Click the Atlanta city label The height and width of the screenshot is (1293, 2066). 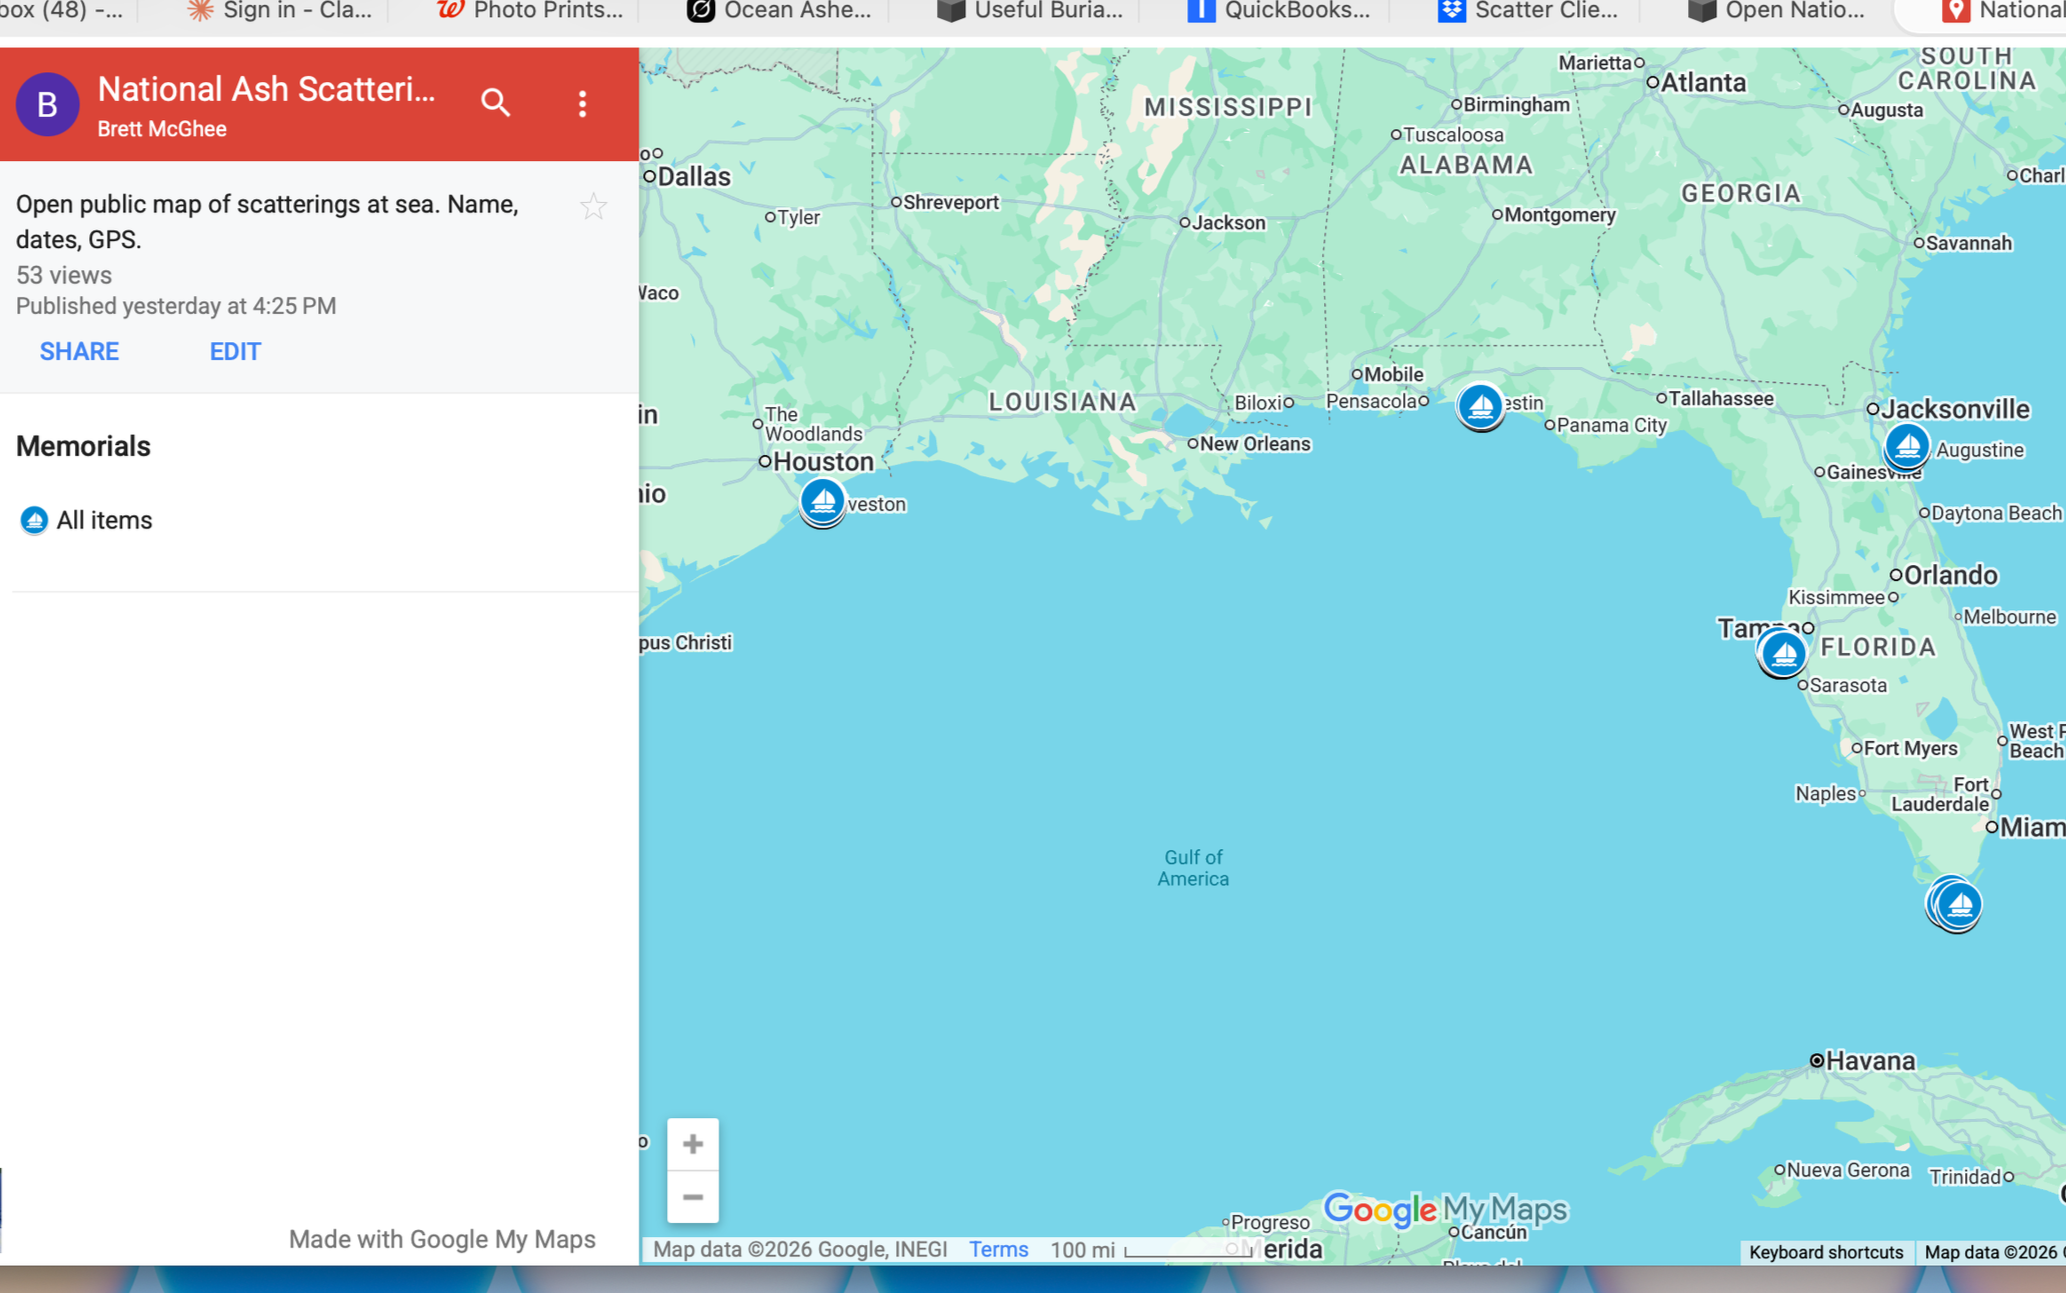pos(1704,82)
